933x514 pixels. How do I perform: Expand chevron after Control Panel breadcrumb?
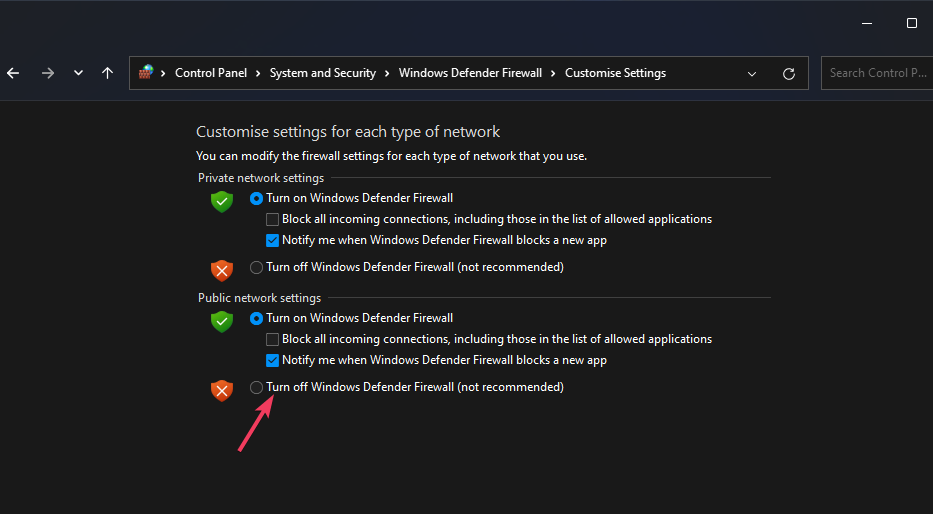point(258,73)
